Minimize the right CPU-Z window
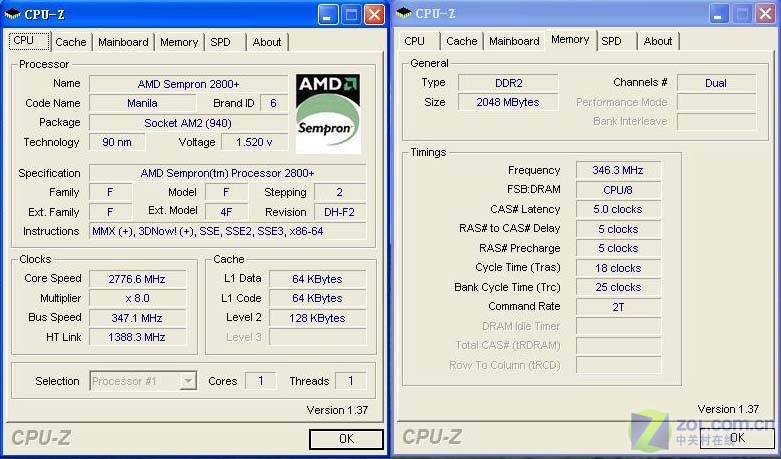This screenshot has width=781, height=459. coord(718,14)
